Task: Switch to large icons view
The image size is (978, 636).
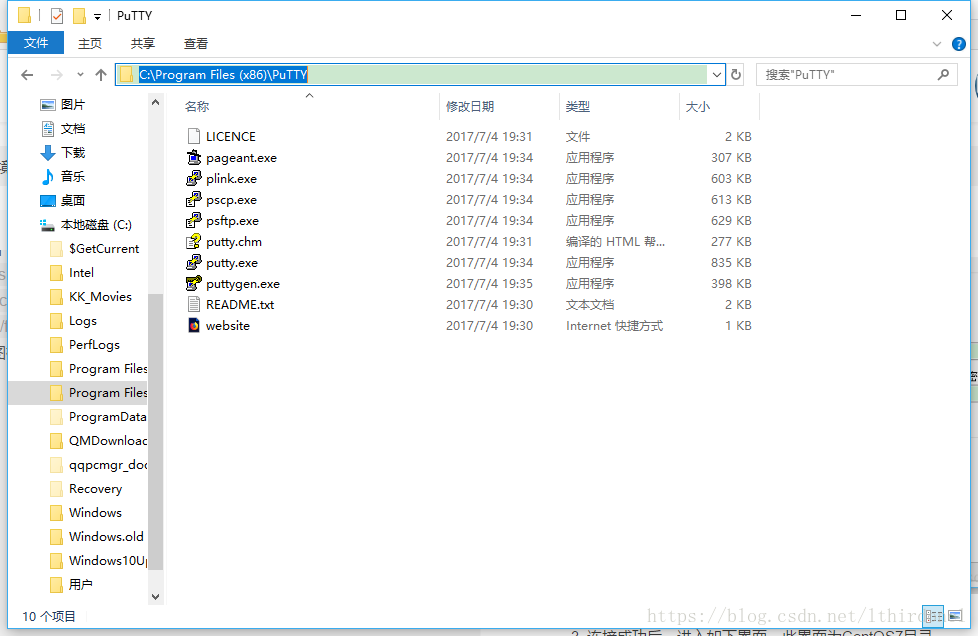Action: tap(955, 616)
